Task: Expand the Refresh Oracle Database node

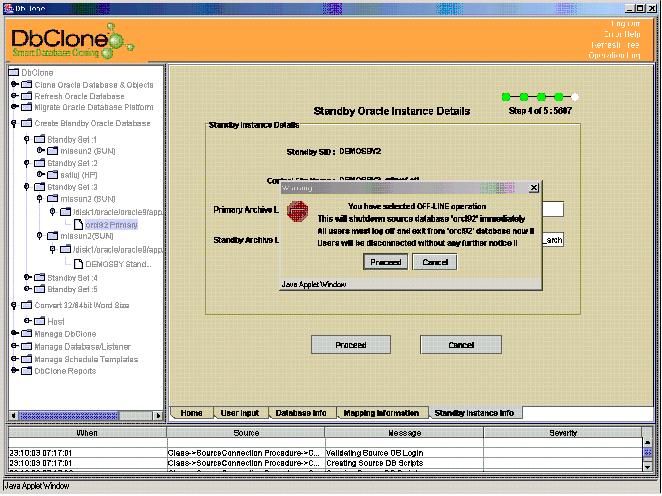Action: coord(14,96)
